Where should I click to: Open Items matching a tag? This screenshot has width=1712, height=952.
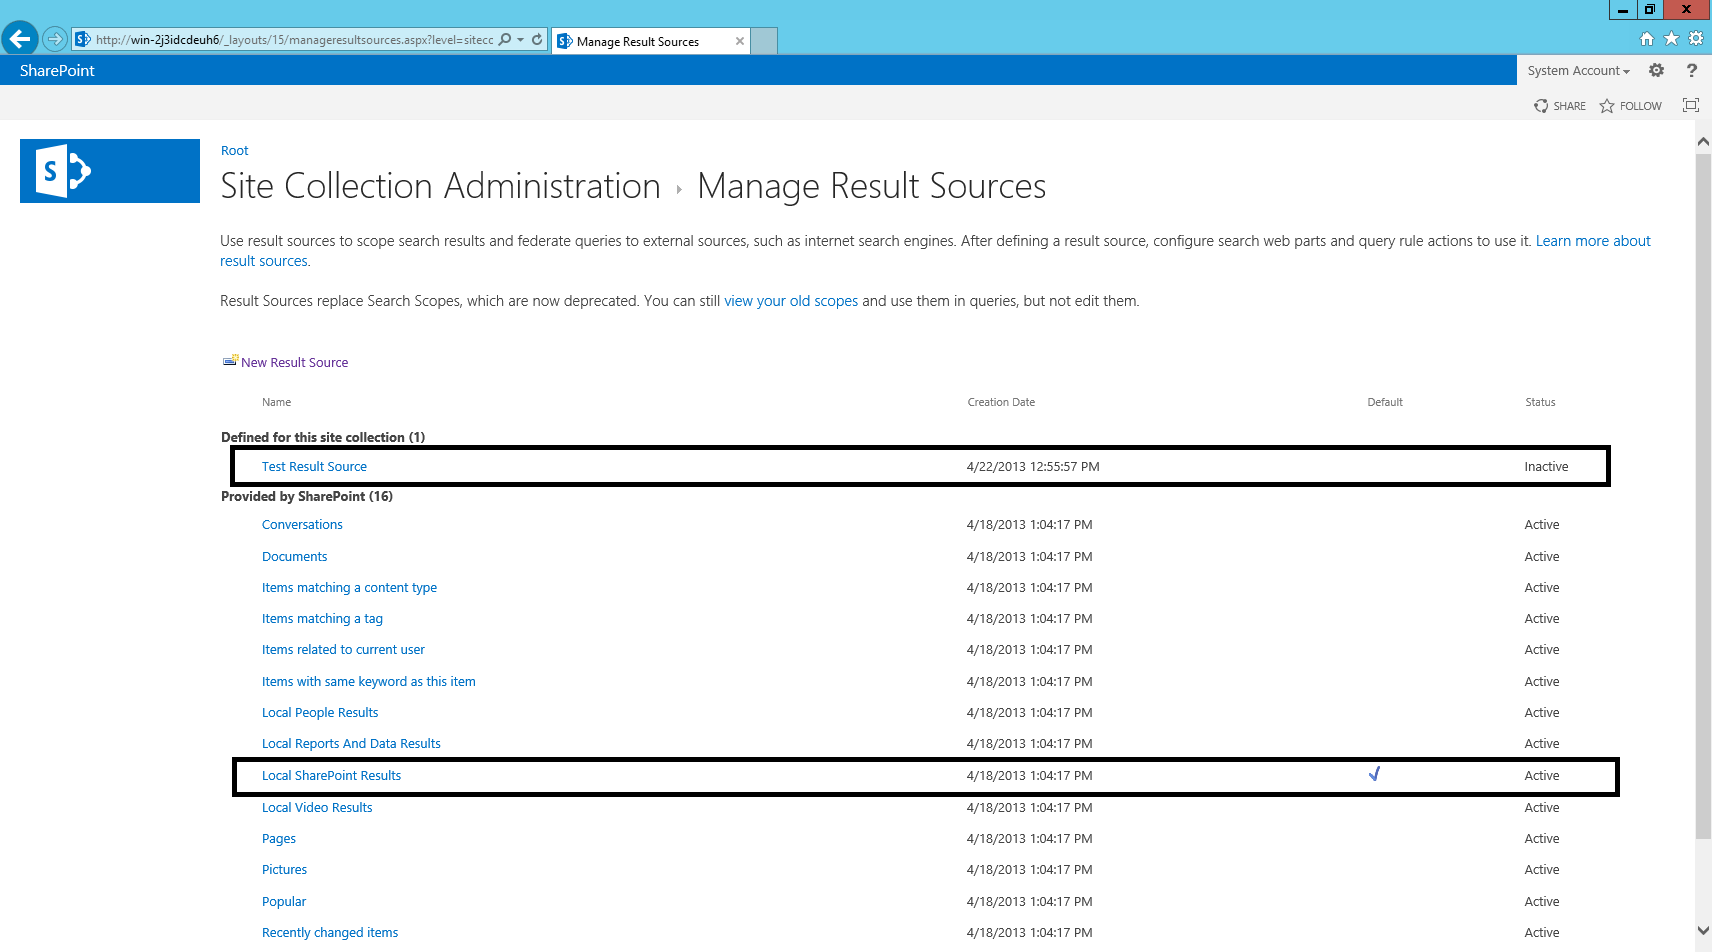[322, 618]
